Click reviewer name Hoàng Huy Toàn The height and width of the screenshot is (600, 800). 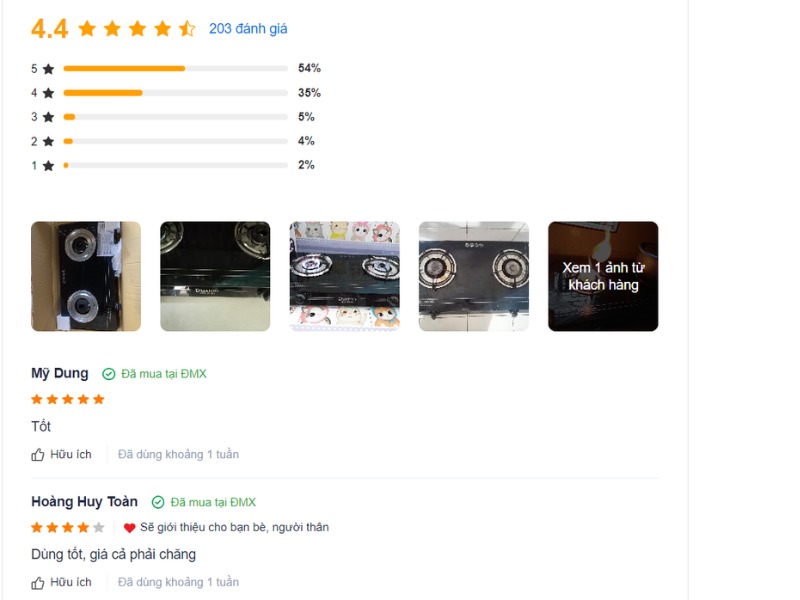84,502
